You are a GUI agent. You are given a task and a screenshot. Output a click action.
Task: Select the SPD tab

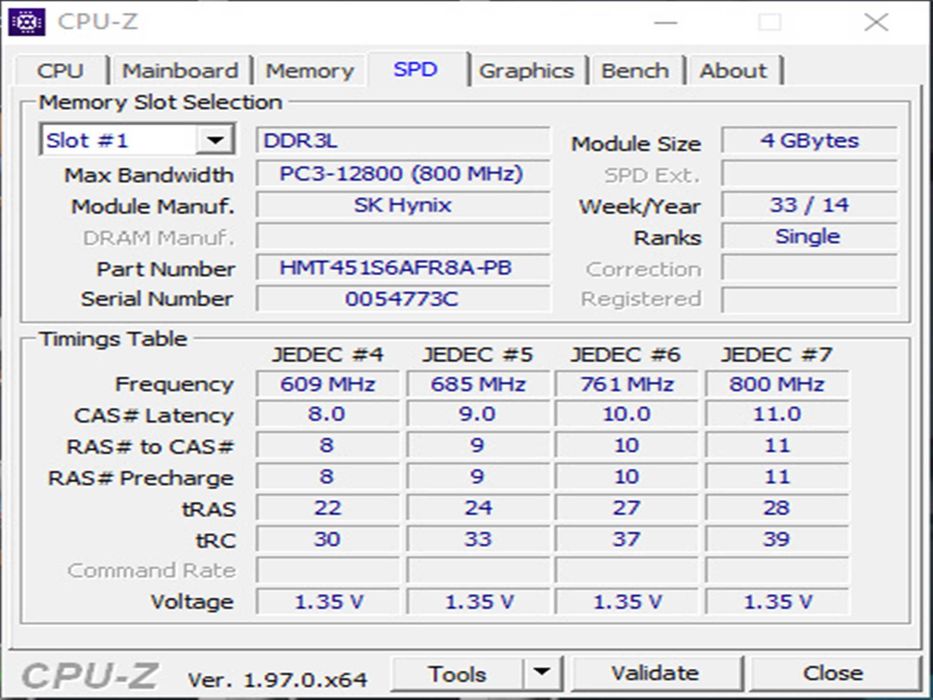(416, 70)
